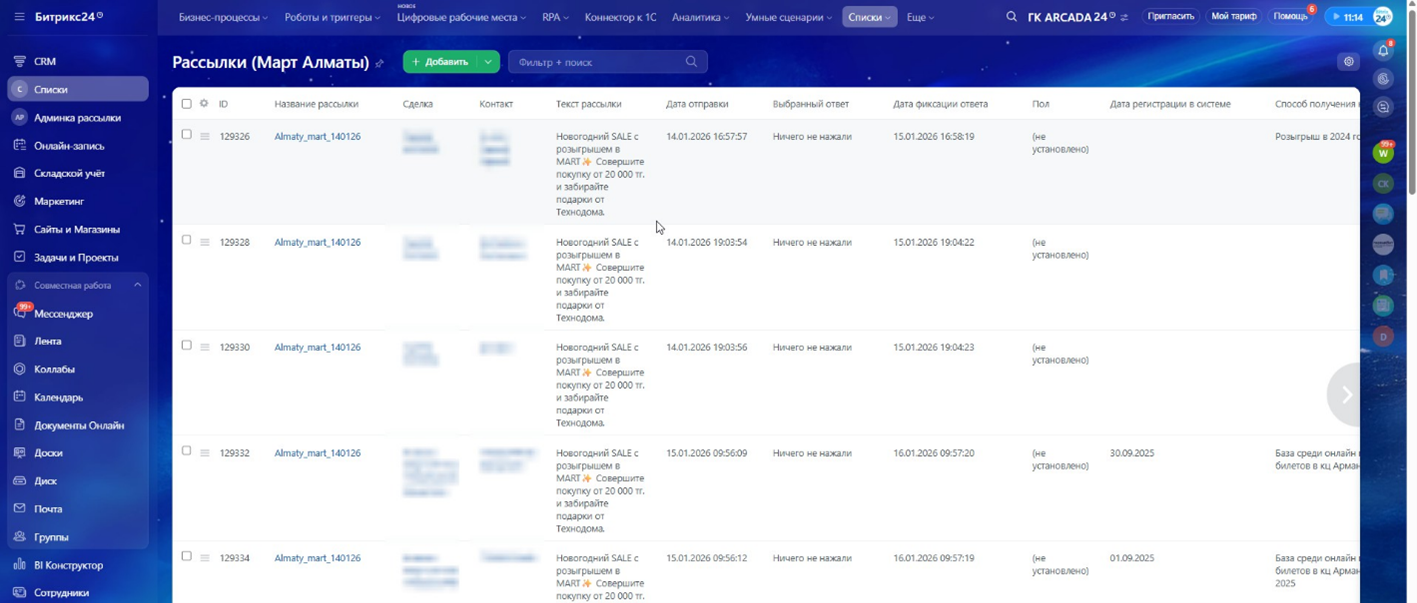This screenshot has width=1417, height=603.
Task: Open Помощь button with badge
Action: pos(1291,17)
